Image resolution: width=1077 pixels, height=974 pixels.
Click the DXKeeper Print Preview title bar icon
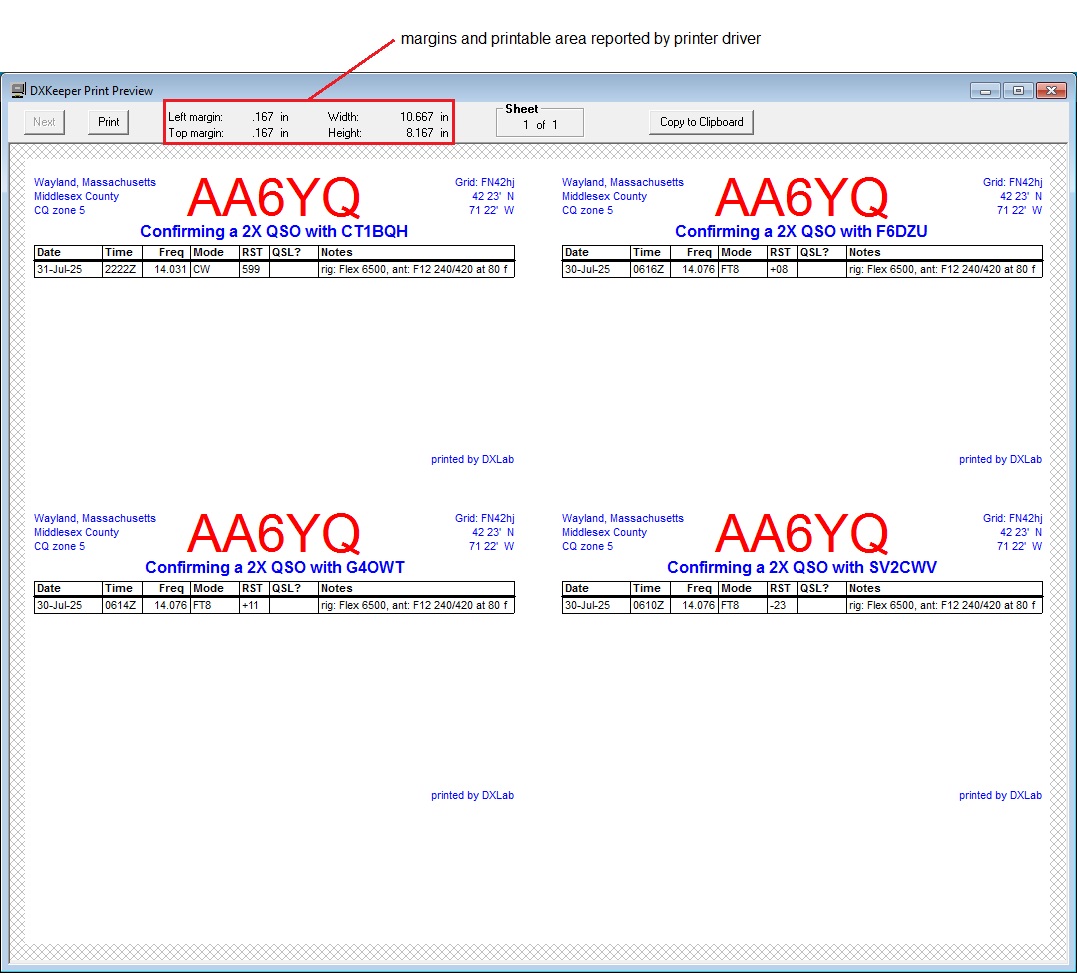[19, 90]
